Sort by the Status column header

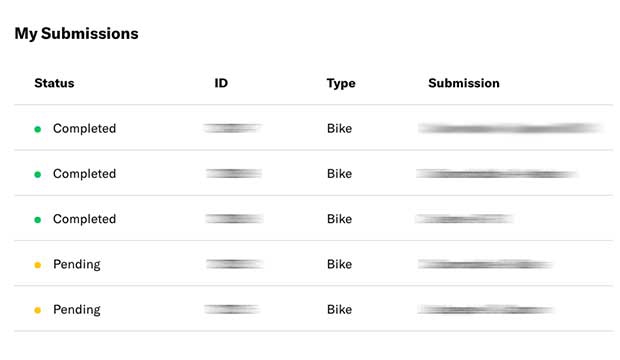click(x=54, y=83)
